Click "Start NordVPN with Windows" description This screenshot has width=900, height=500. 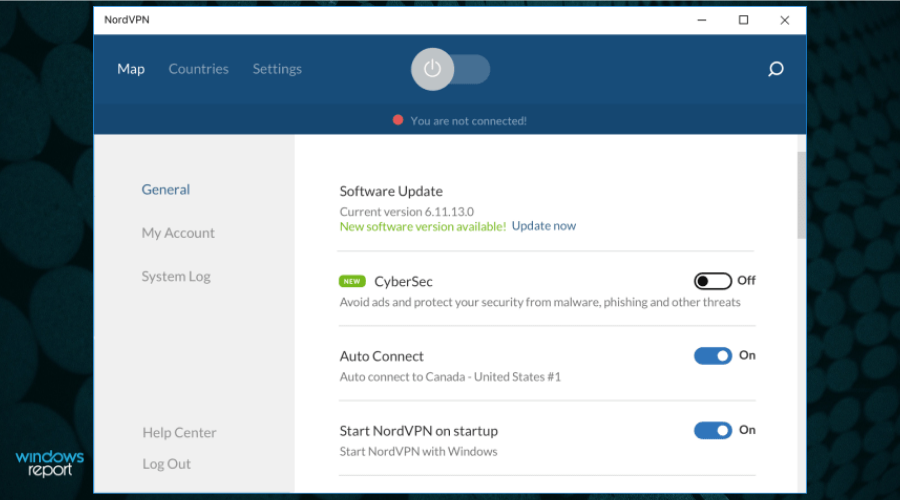tap(418, 452)
